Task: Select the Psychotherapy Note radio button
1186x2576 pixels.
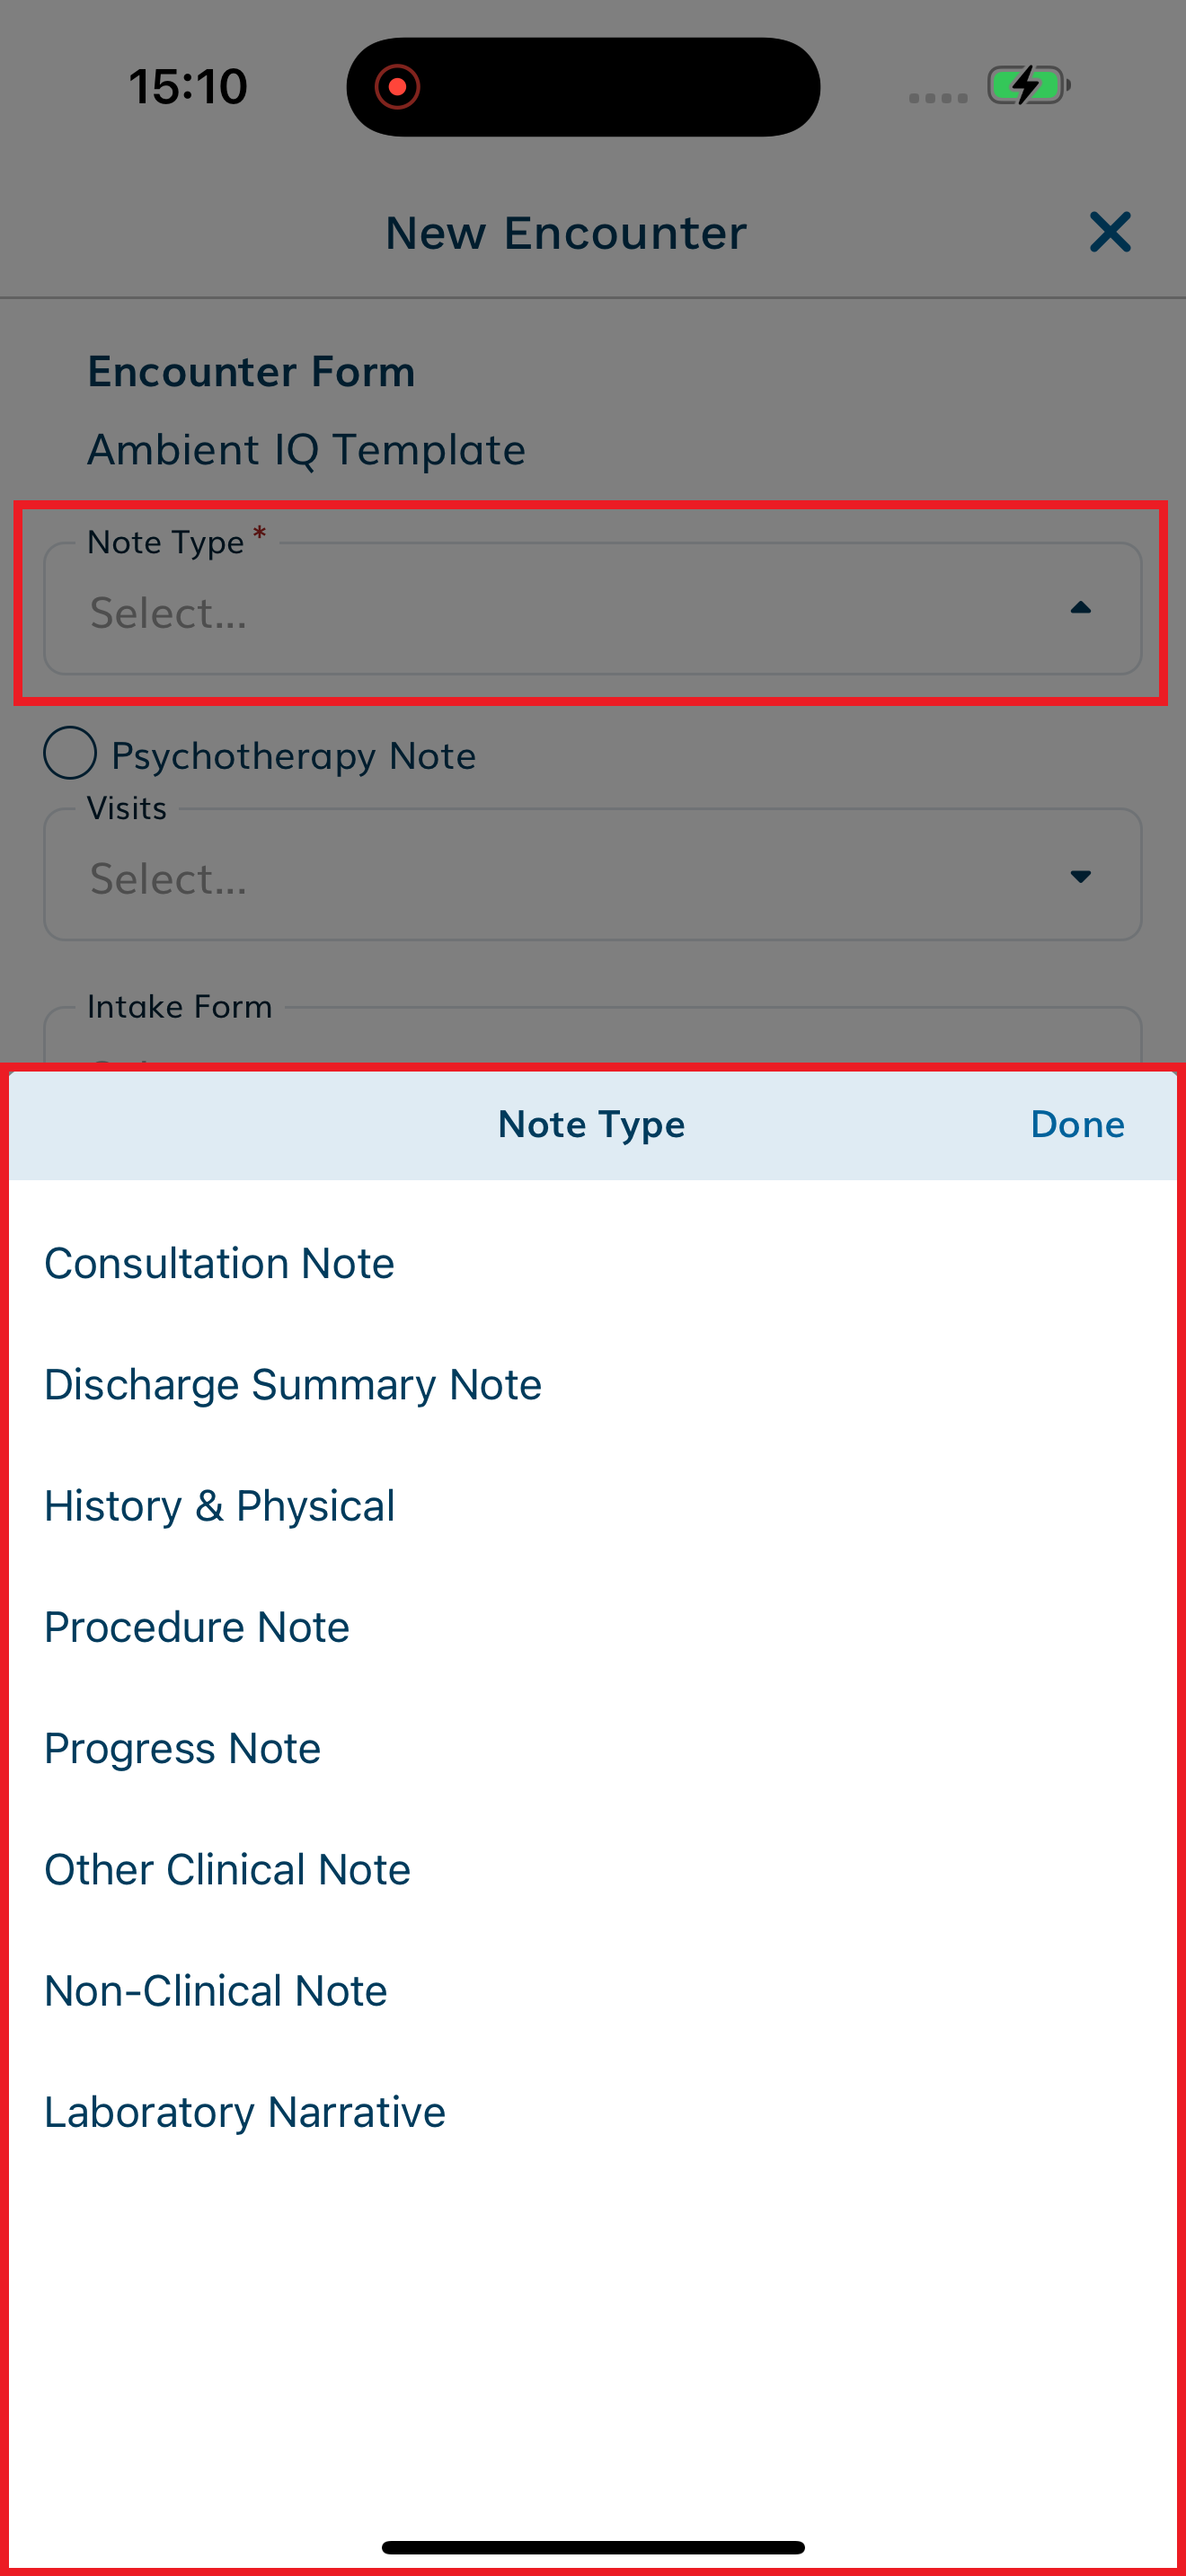Action: (70, 753)
